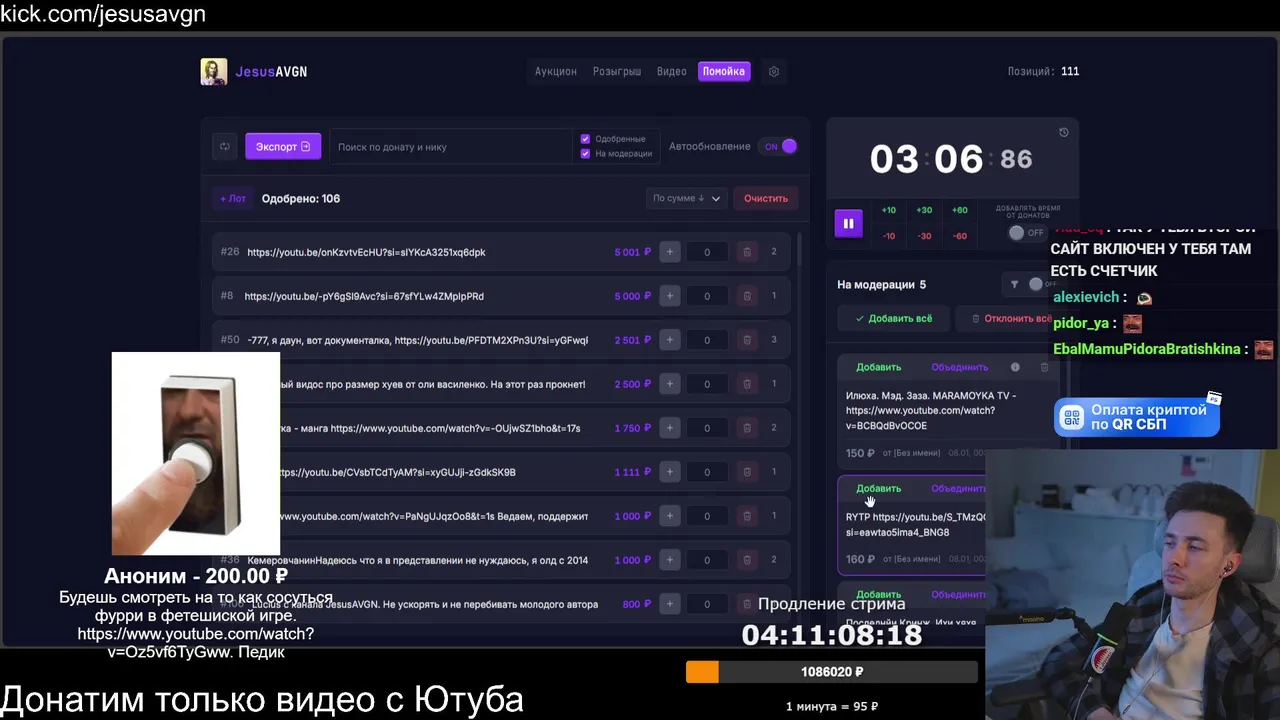
Task: Click the Одобрено: 106 label
Action: coord(301,198)
